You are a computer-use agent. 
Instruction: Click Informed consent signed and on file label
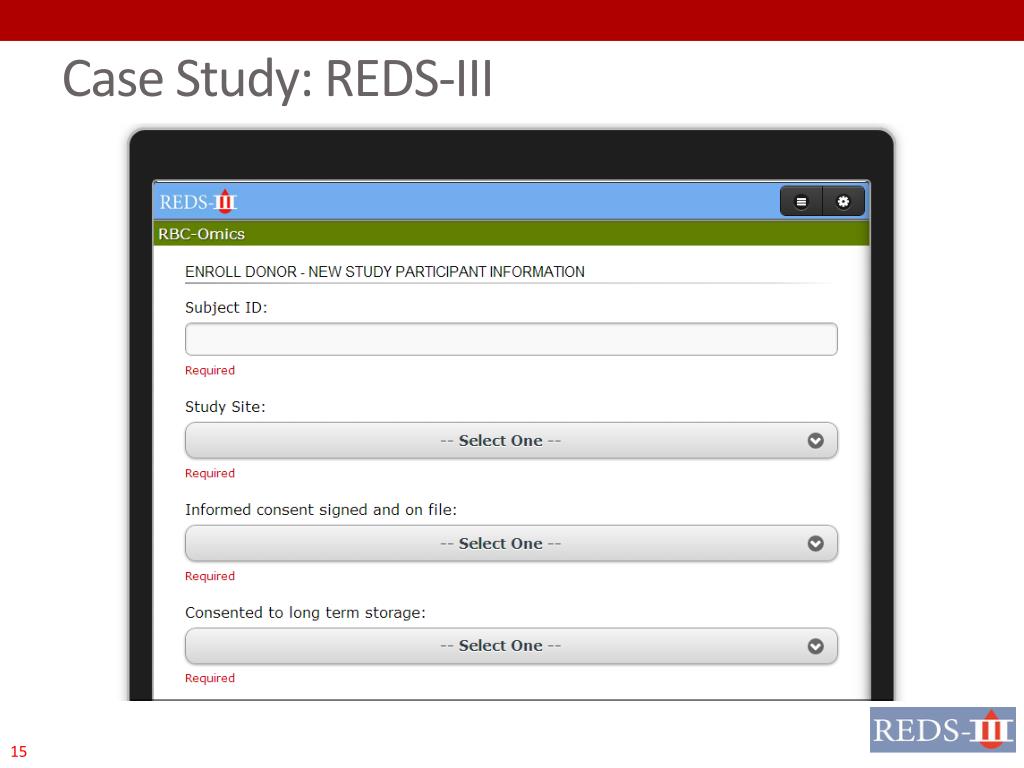pyautogui.click(x=321, y=509)
